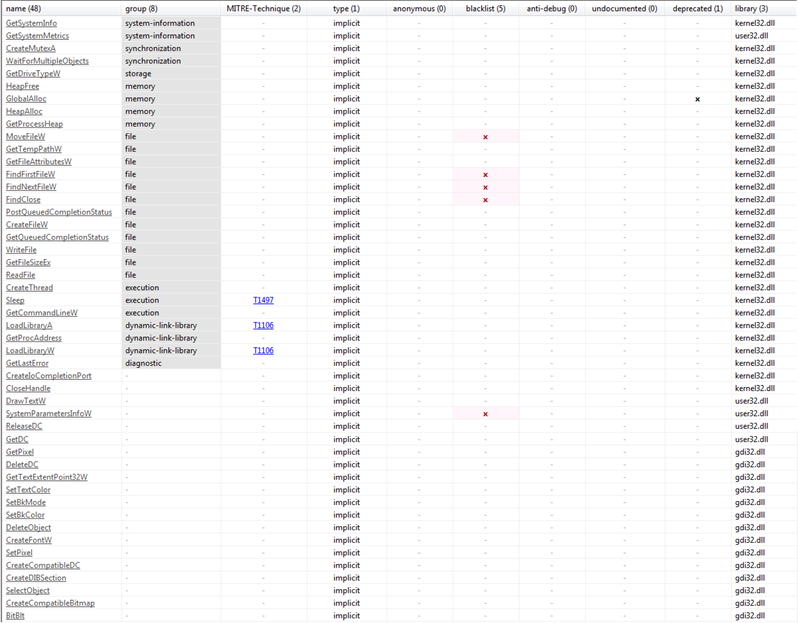The width and height of the screenshot is (798, 623).
Task: Open the FindNextFileW import link
Action: 31,187
